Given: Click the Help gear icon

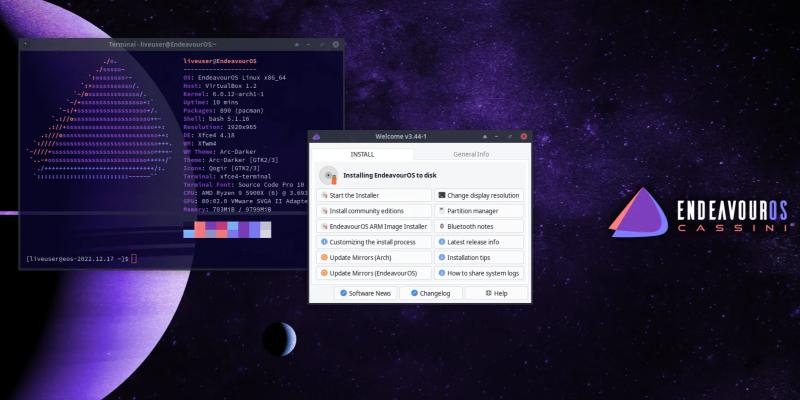Looking at the screenshot, I should point(487,293).
